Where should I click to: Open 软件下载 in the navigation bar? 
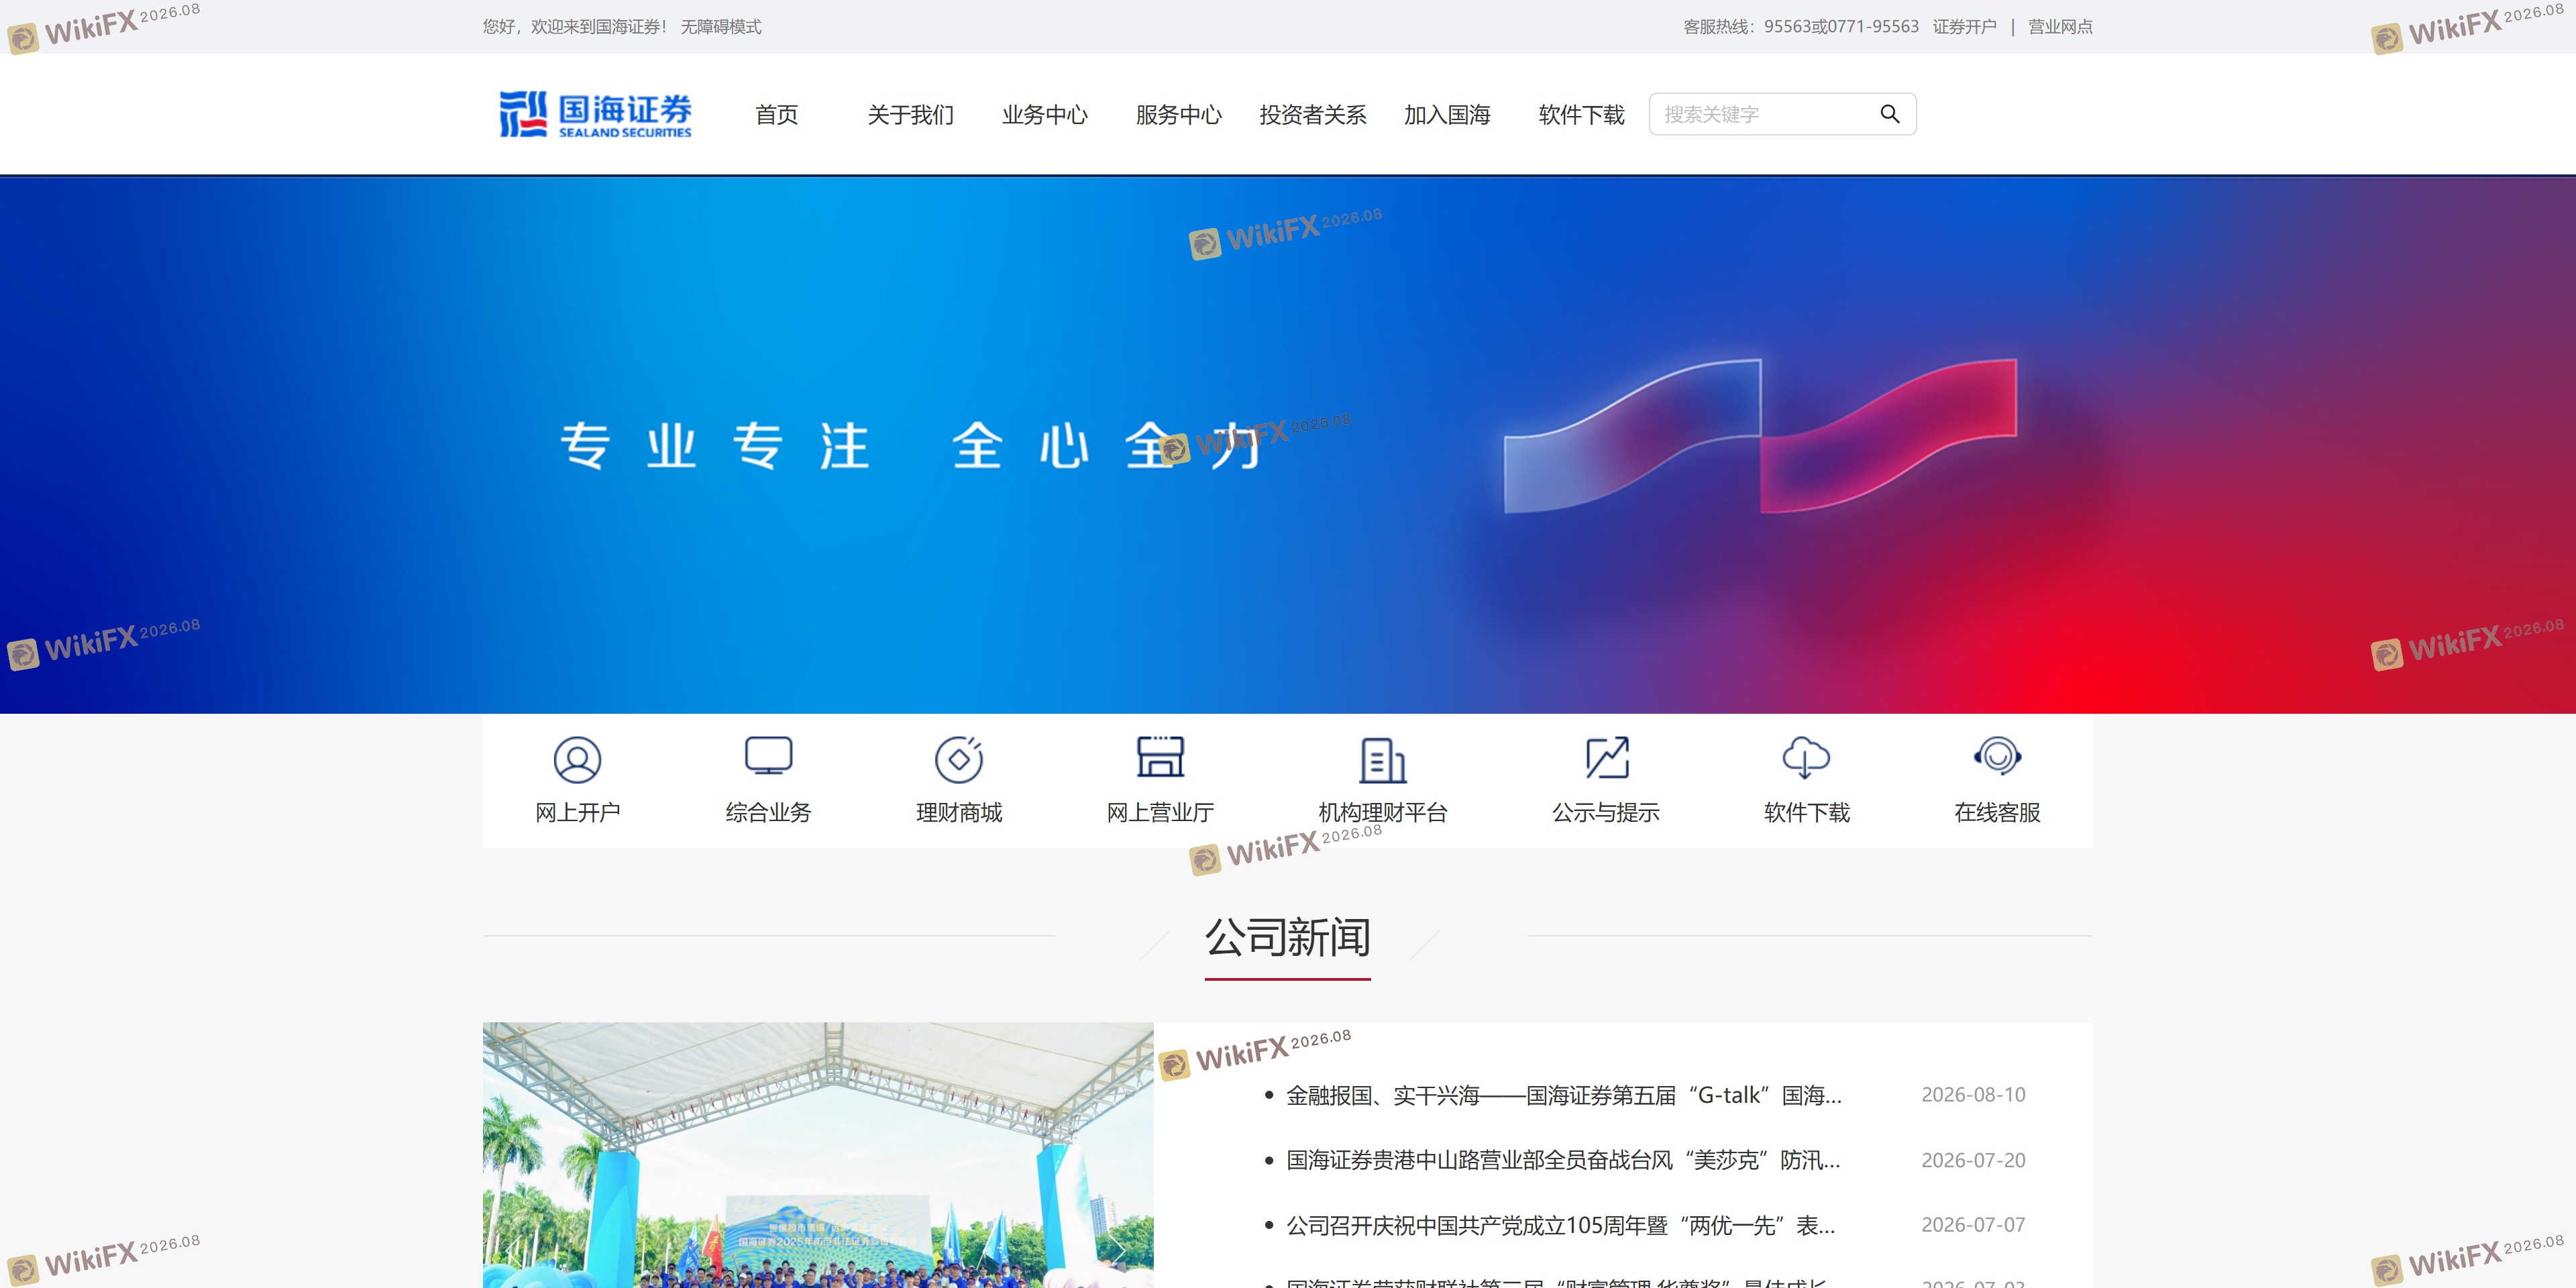coord(1582,115)
